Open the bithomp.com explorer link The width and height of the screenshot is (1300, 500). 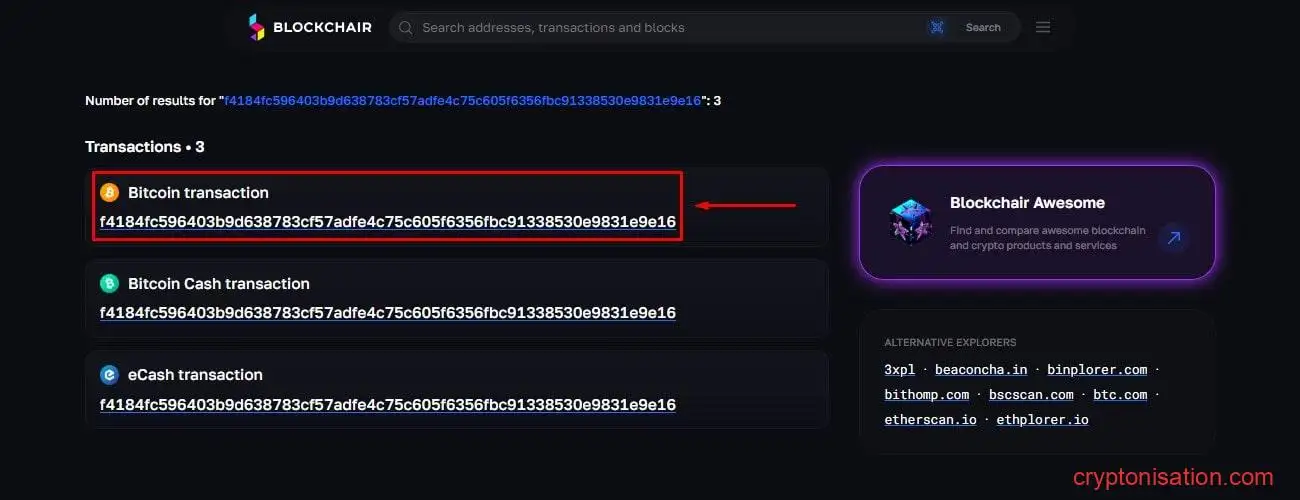927,394
